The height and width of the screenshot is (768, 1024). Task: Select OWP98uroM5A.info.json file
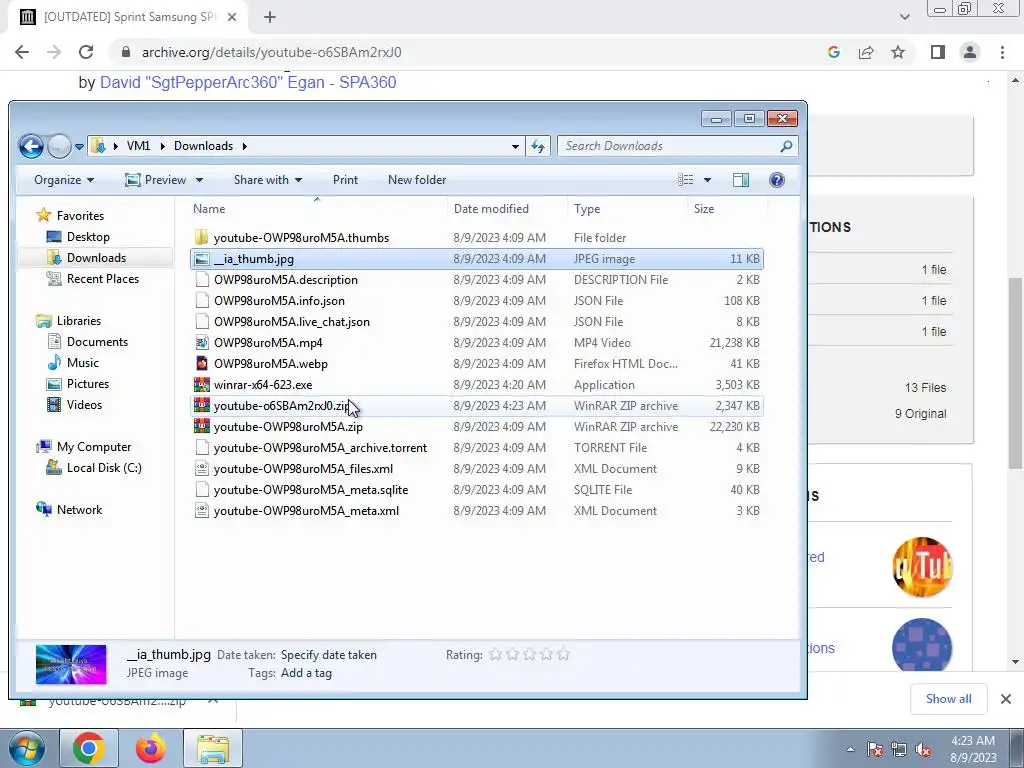tap(279, 300)
